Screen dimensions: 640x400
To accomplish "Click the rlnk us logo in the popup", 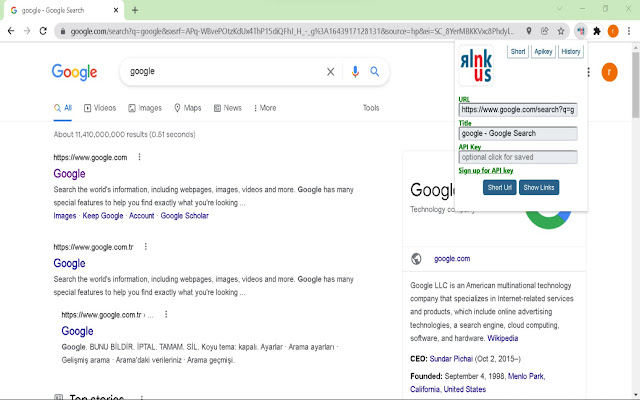I will (476, 65).
